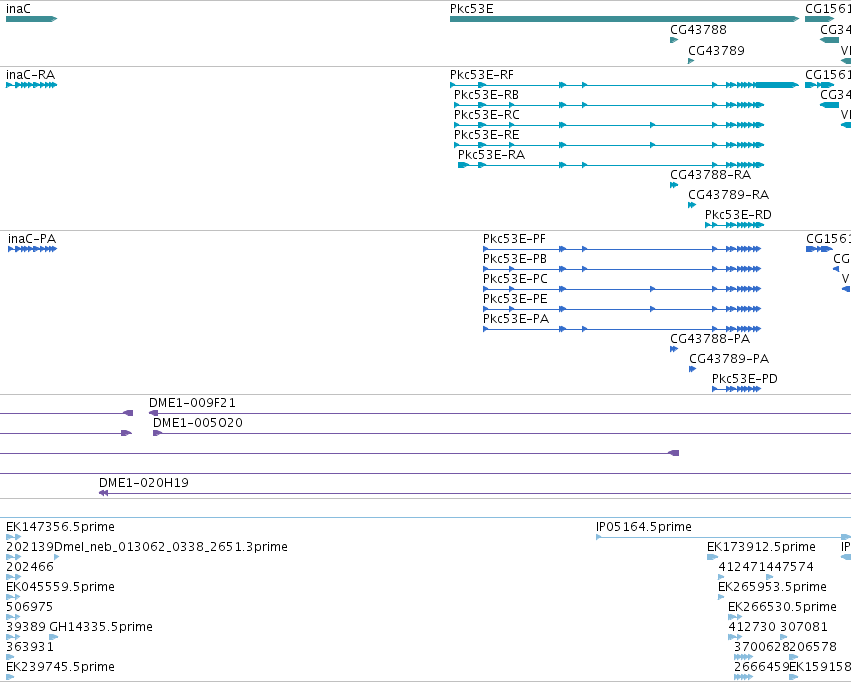Click the Pkc53E-RD transcript label
This screenshot has height=682, width=851.
click(738, 215)
